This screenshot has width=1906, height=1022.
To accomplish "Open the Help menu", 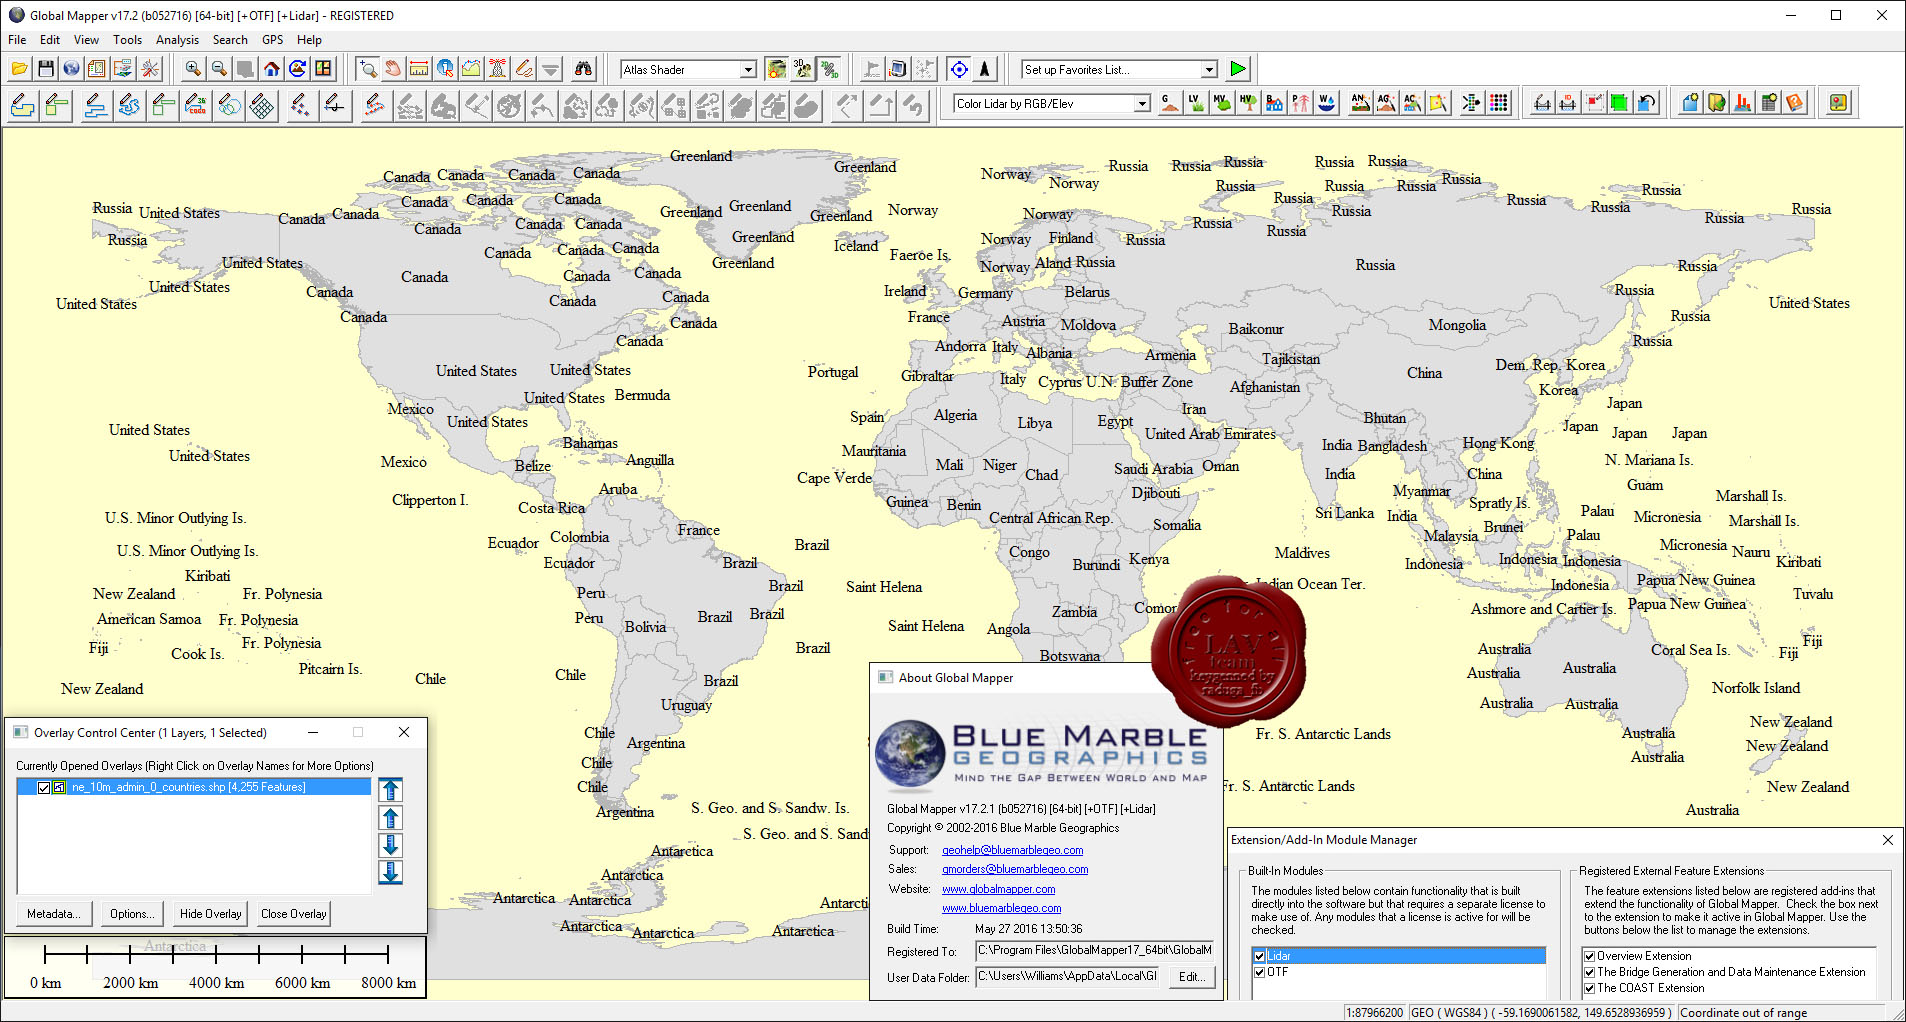I will tap(309, 40).
